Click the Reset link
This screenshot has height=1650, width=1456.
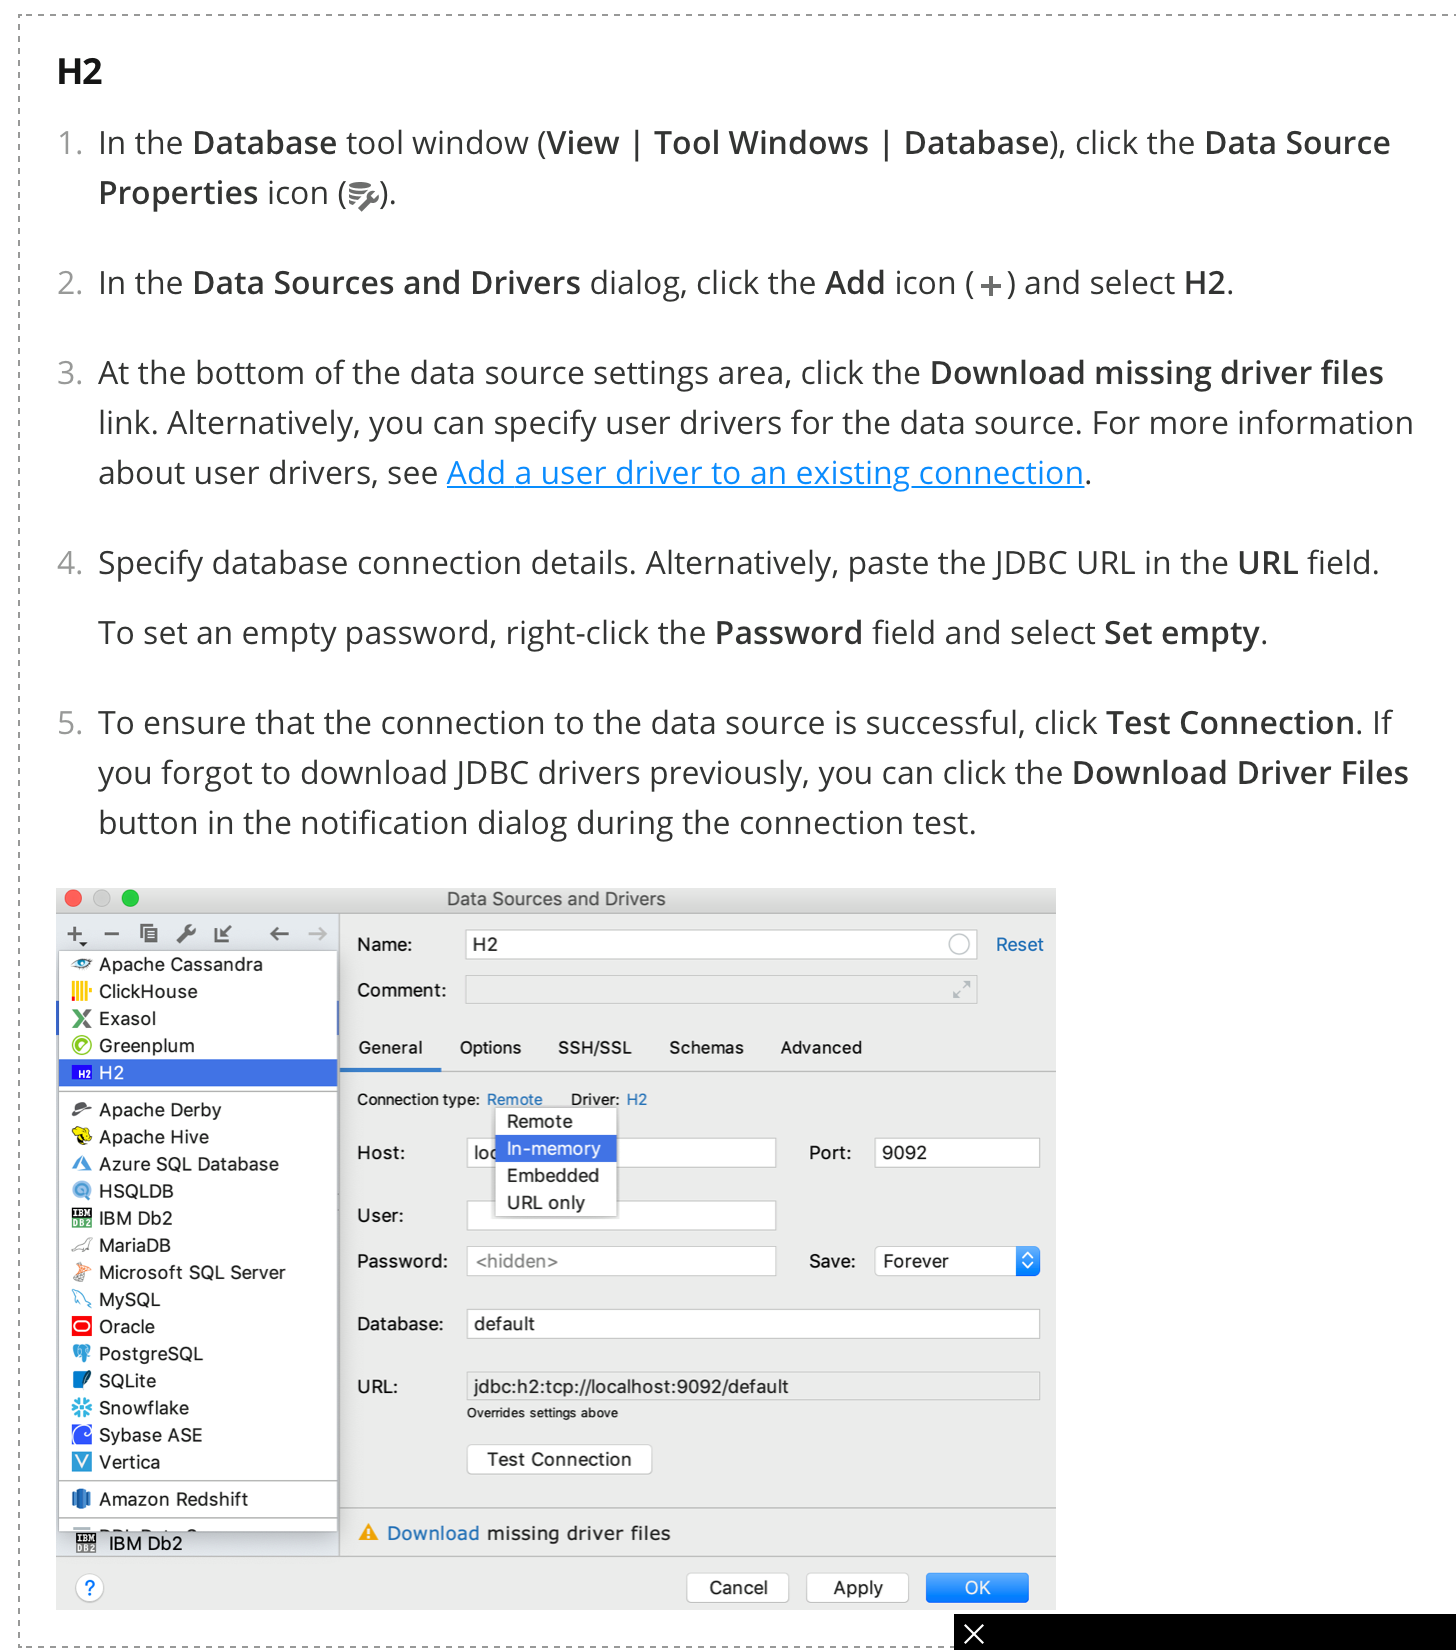(x=1019, y=945)
